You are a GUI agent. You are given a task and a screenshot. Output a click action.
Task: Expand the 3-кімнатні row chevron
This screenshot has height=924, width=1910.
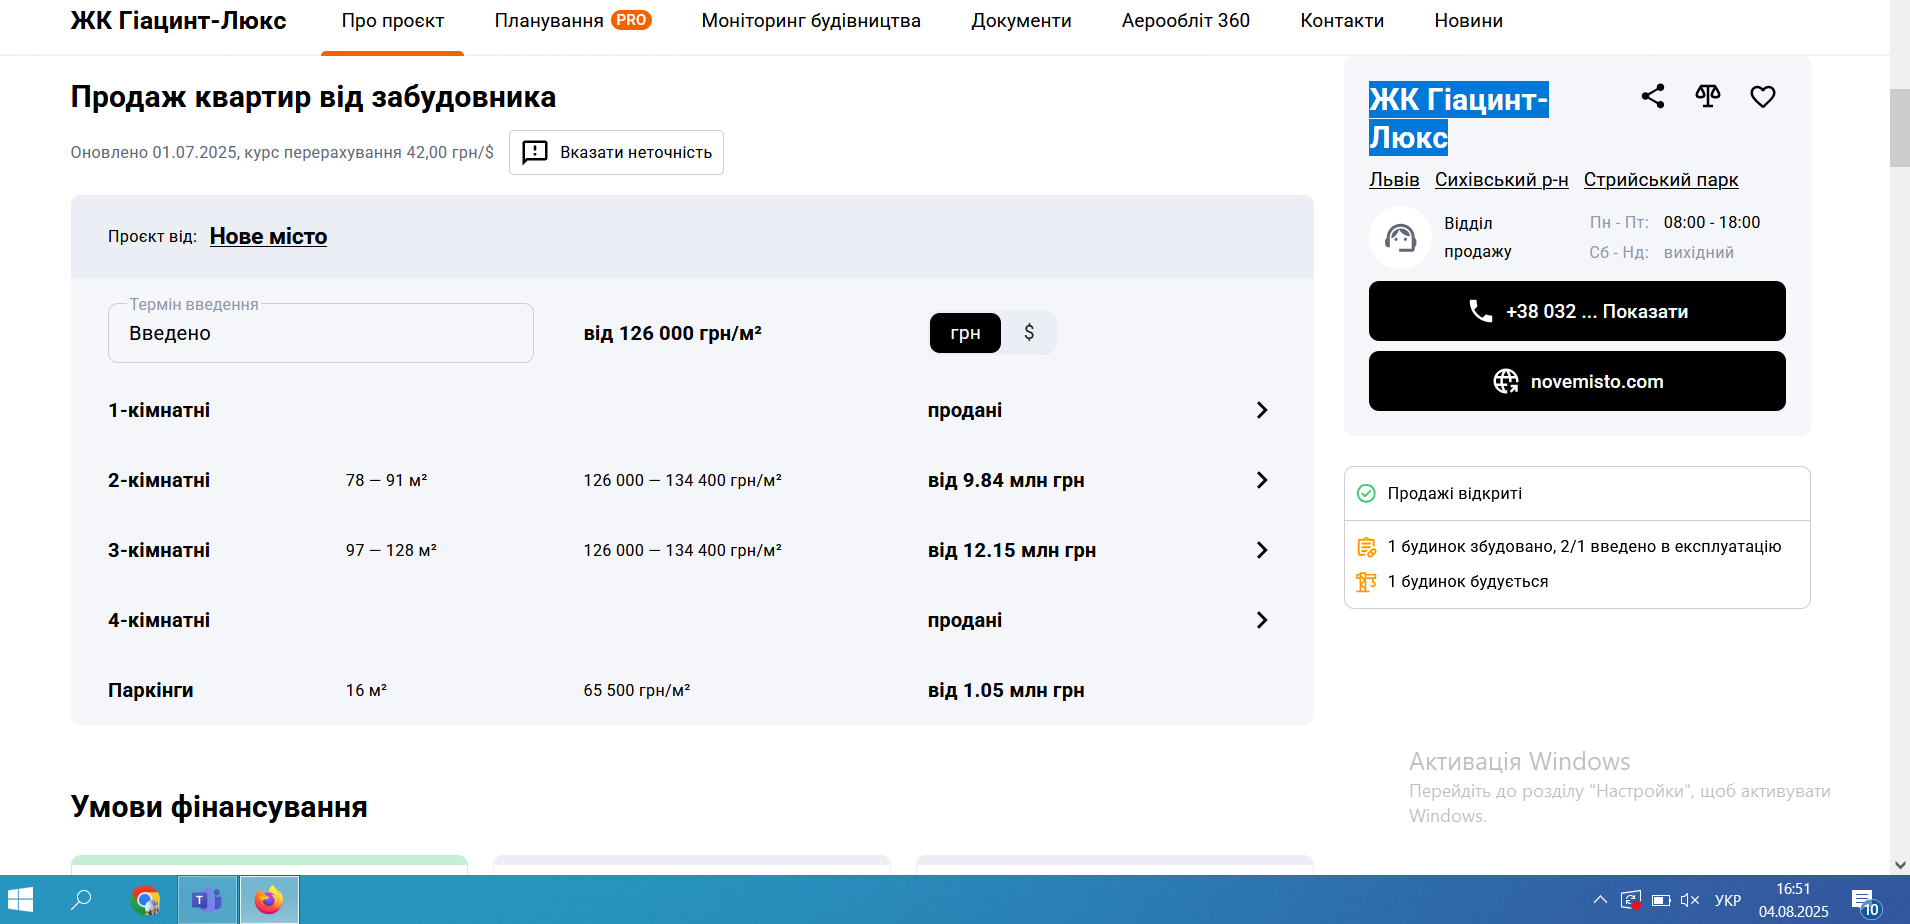pyautogui.click(x=1262, y=550)
